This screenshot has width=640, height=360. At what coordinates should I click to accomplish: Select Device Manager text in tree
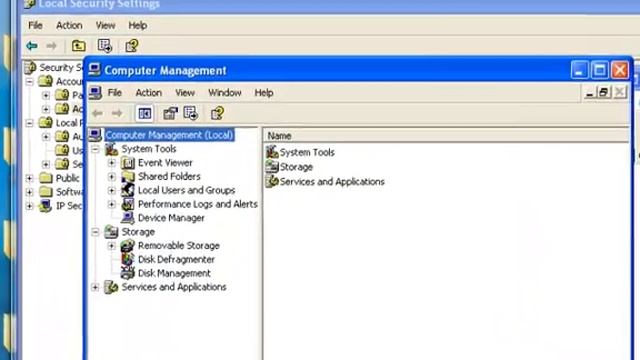[x=171, y=218]
